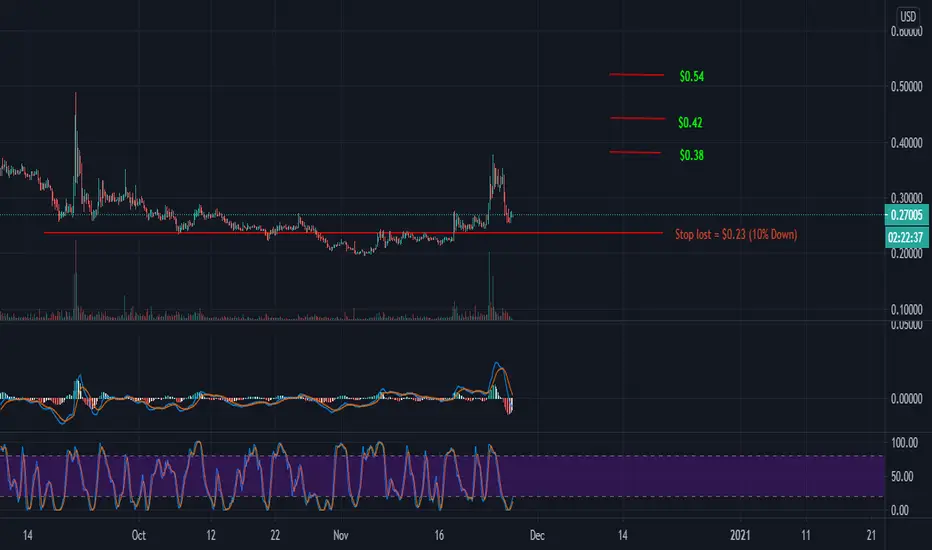Select the $0.38 target price label
The height and width of the screenshot is (550, 932).
pyautogui.click(x=691, y=155)
